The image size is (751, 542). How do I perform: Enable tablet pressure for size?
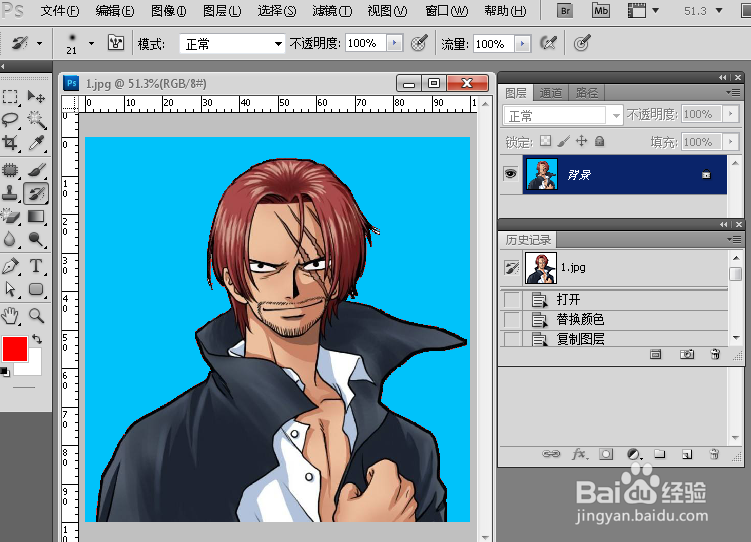(x=582, y=43)
